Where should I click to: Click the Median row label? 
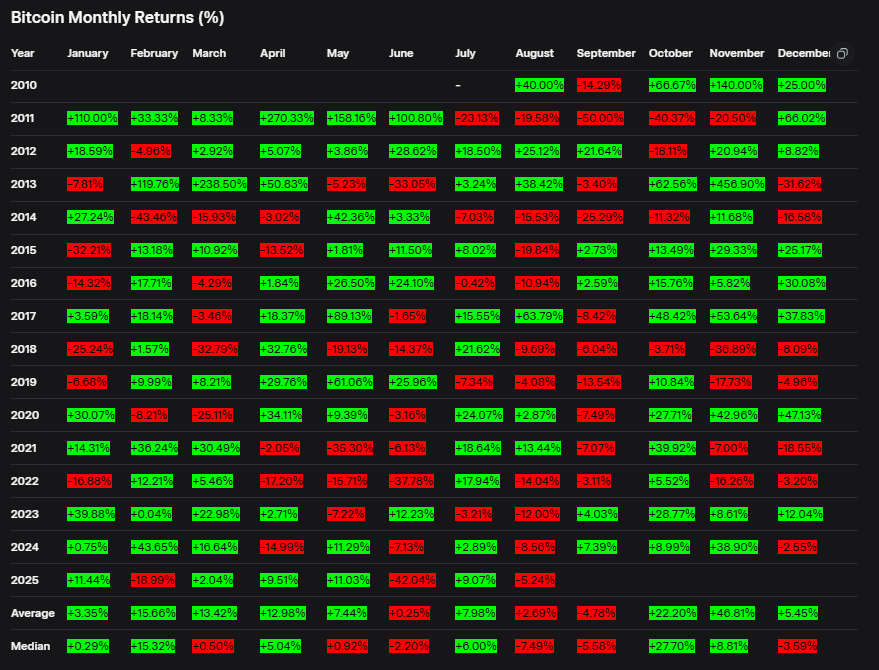pos(30,646)
